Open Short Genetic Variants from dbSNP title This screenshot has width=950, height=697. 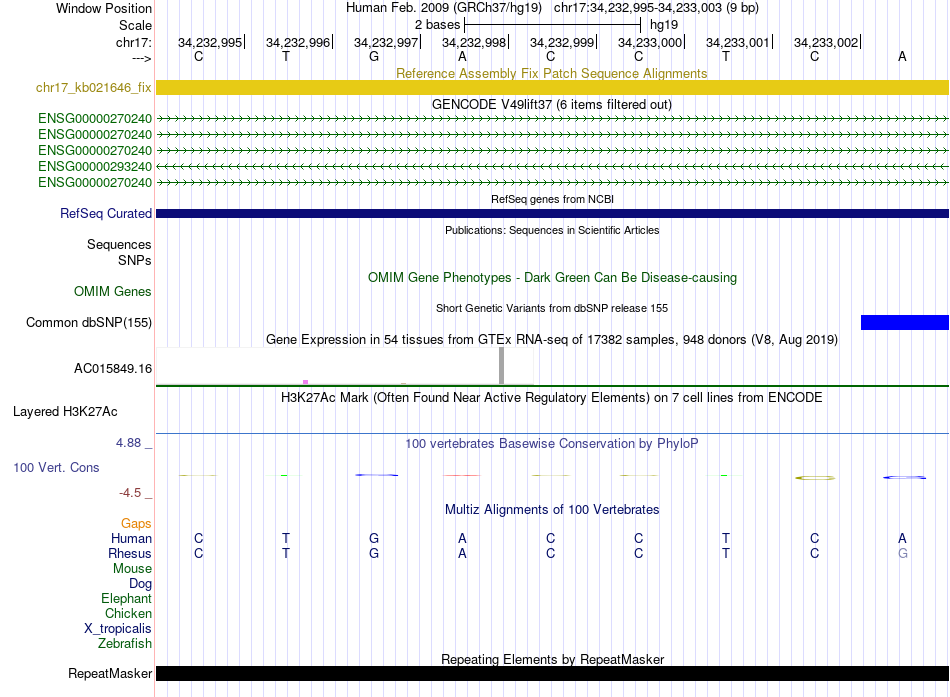(x=552, y=308)
